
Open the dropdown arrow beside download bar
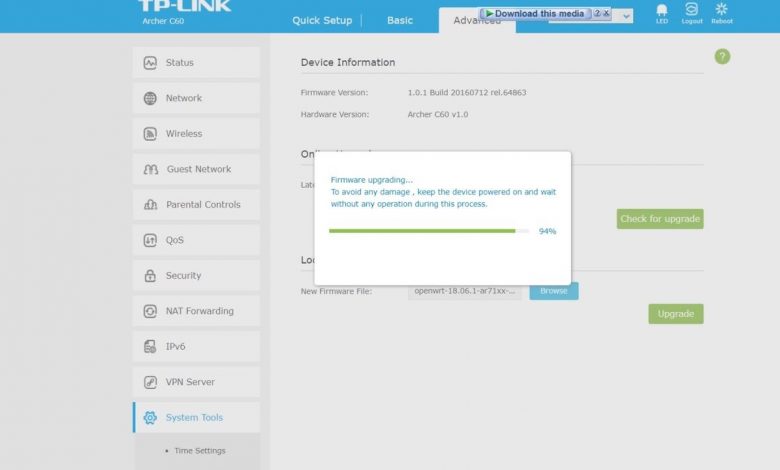coord(626,16)
